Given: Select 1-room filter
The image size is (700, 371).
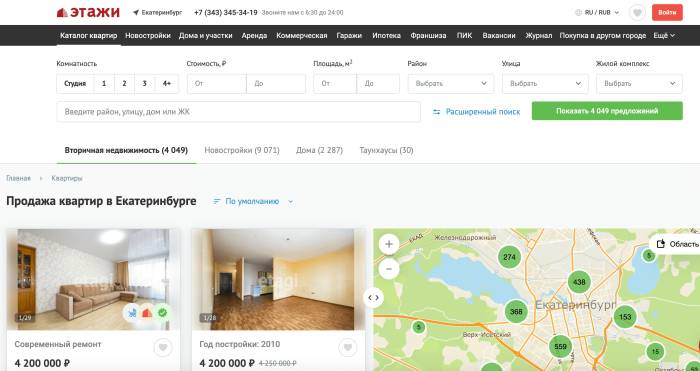Looking at the screenshot, I should [104, 83].
